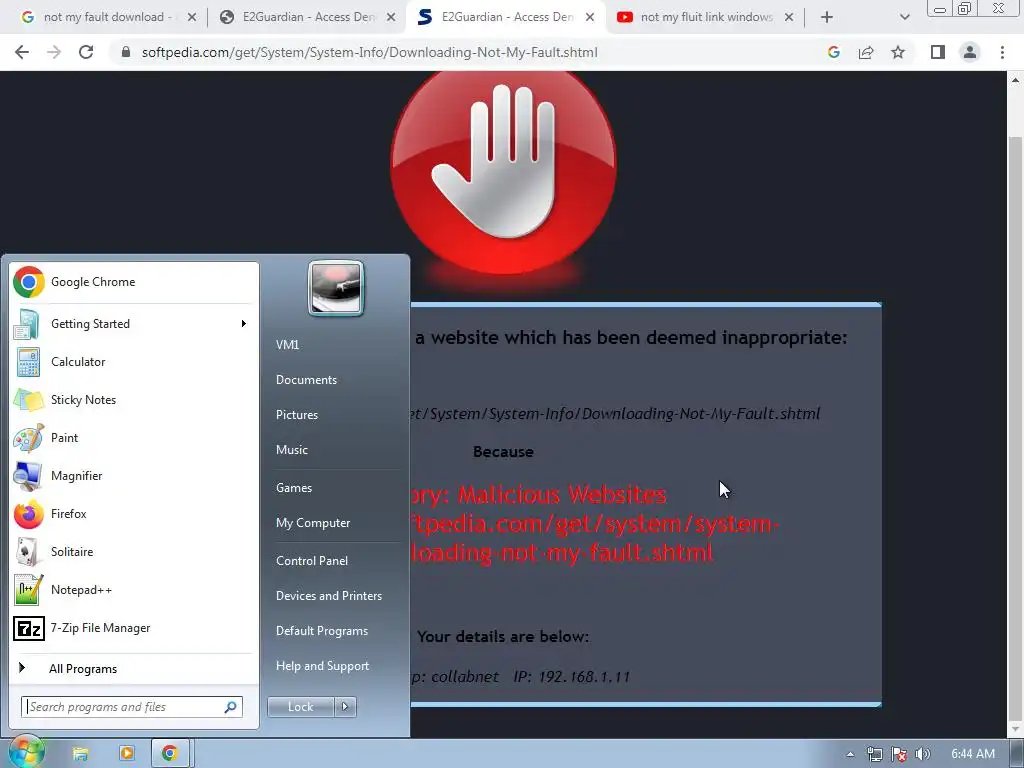
Task: Open Default Programs
Action: tap(322, 631)
